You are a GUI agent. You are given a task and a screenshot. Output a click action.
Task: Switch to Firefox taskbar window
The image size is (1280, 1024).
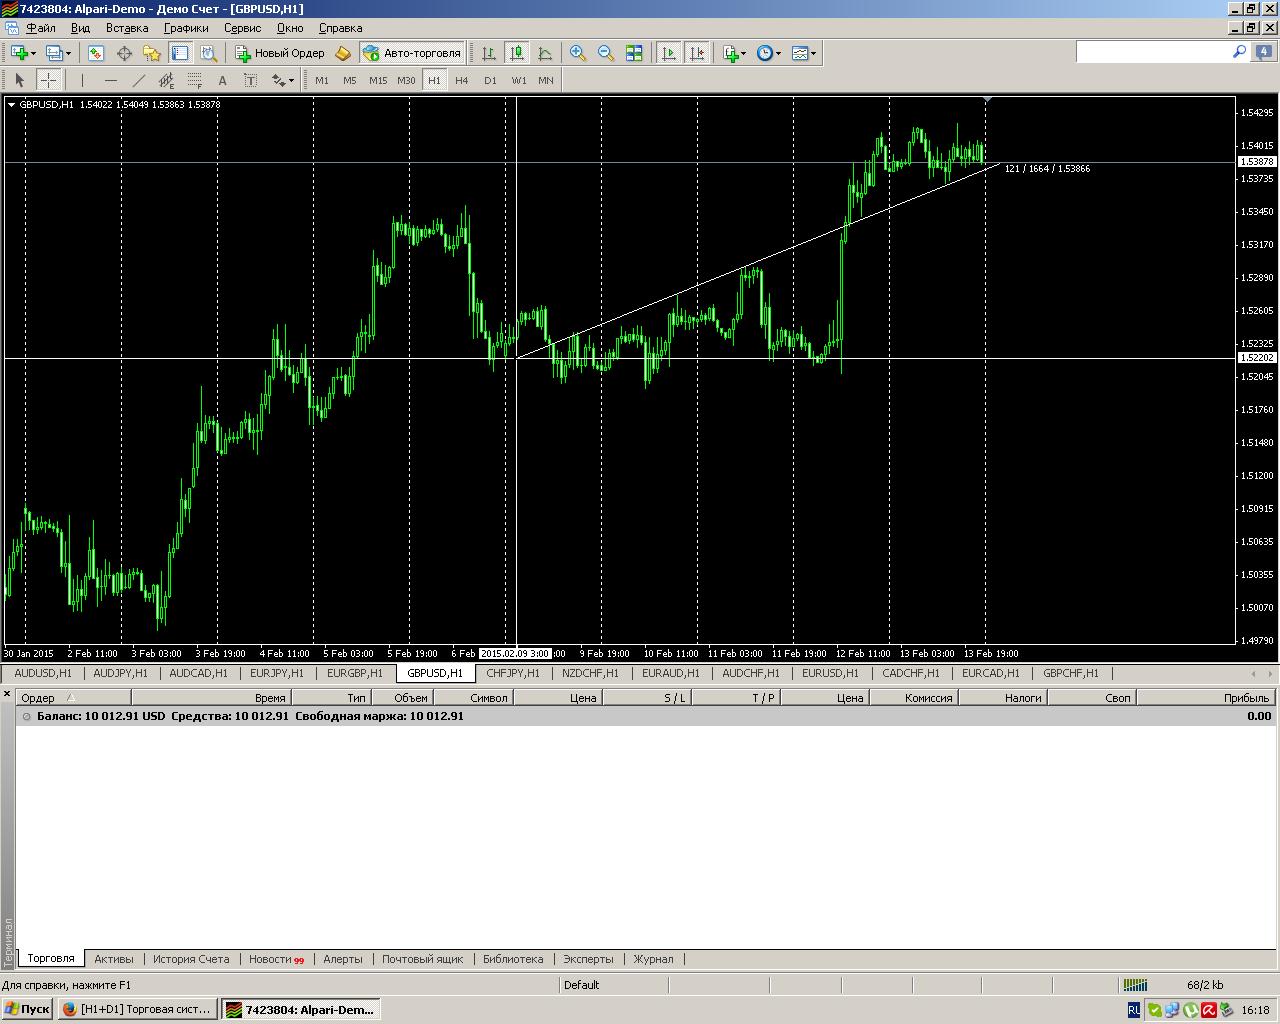pos(137,1010)
